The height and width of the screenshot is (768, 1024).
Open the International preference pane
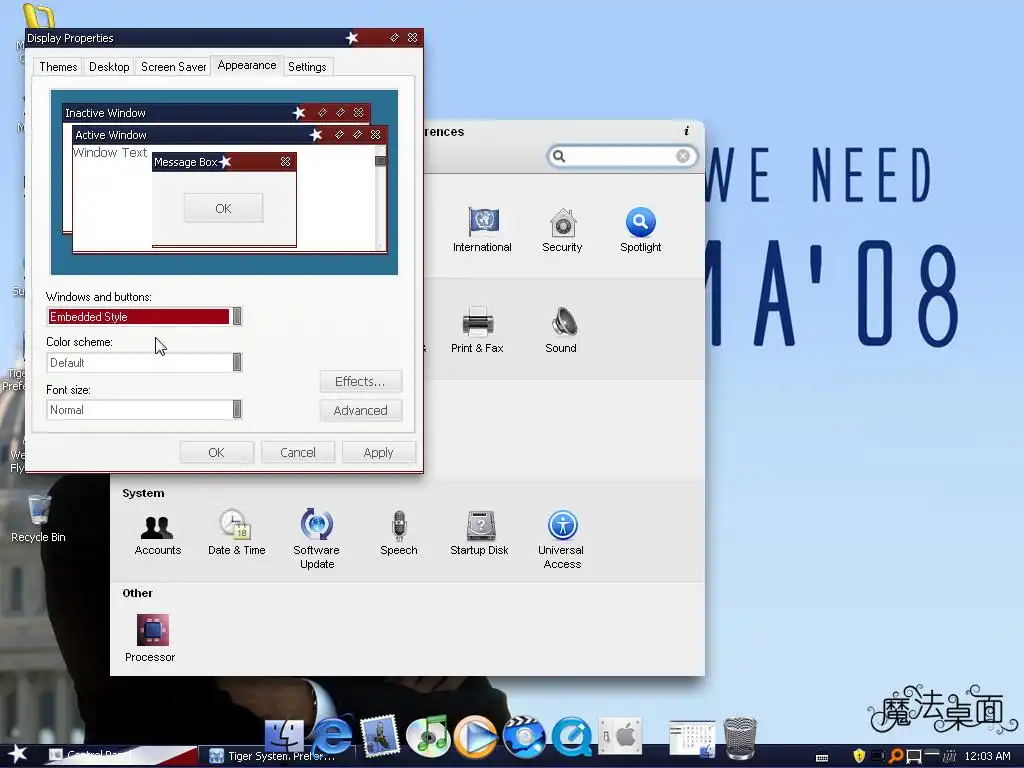[x=482, y=229]
